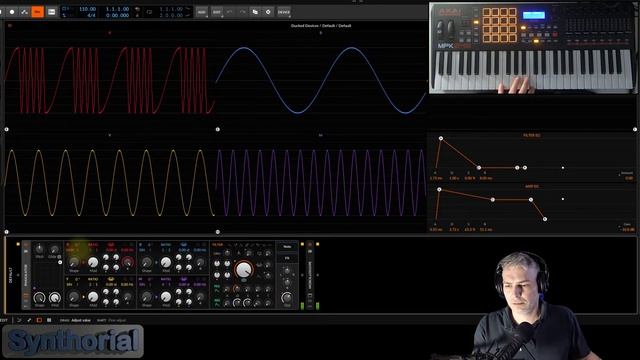Screen dimensions: 640x360
Task: Click the Filter EG attack time 0.79 ms
Action: pyautogui.click(x=436, y=178)
